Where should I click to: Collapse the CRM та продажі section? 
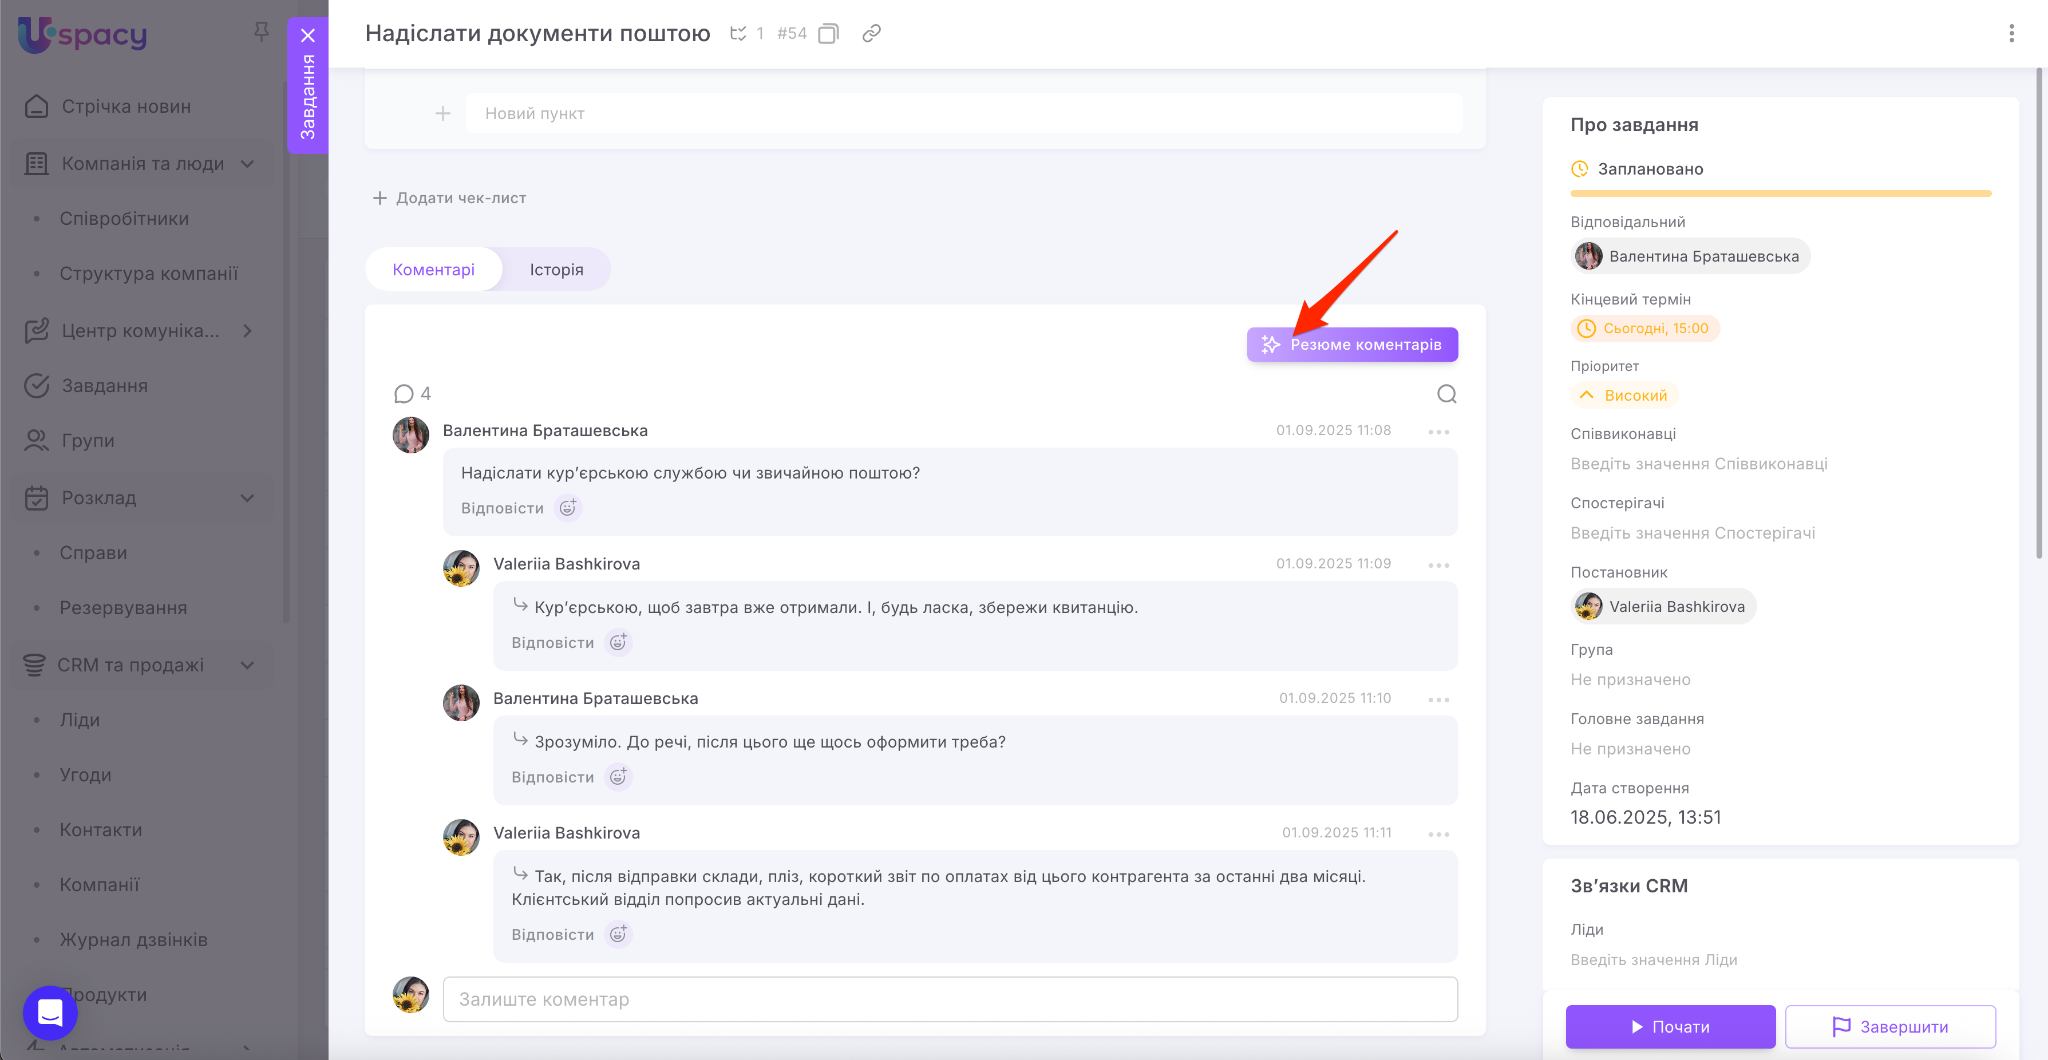click(247, 665)
